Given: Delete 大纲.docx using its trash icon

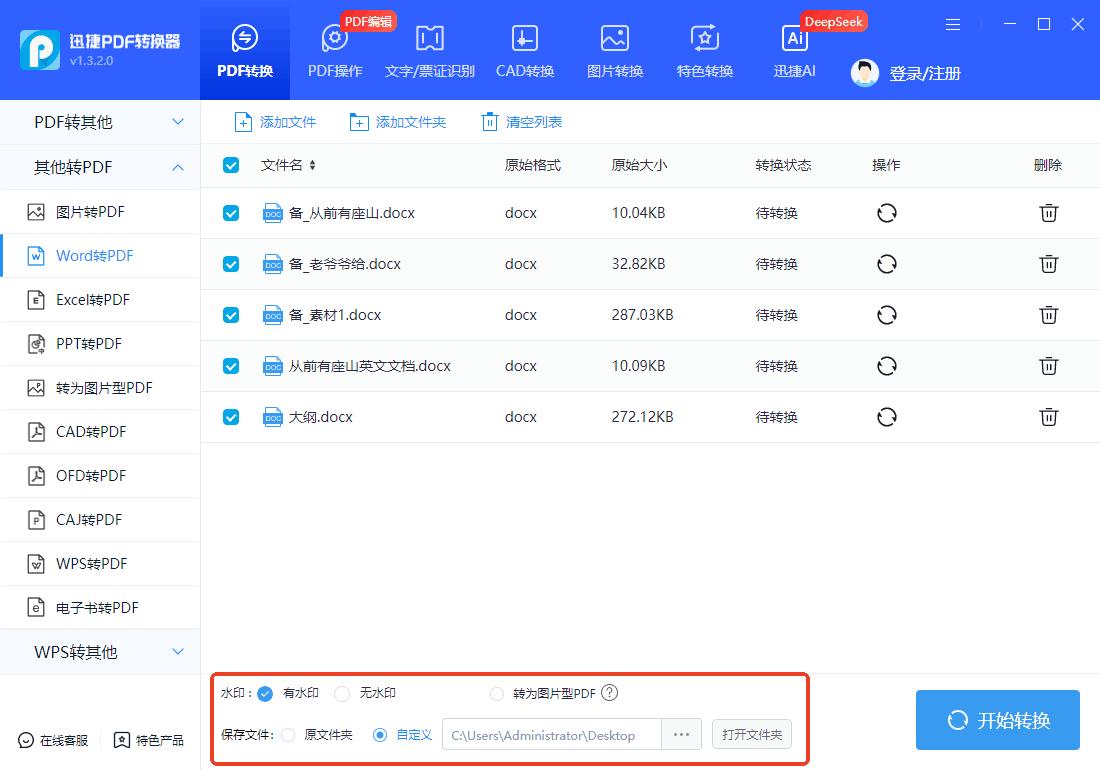Looking at the screenshot, I should click(1048, 417).
